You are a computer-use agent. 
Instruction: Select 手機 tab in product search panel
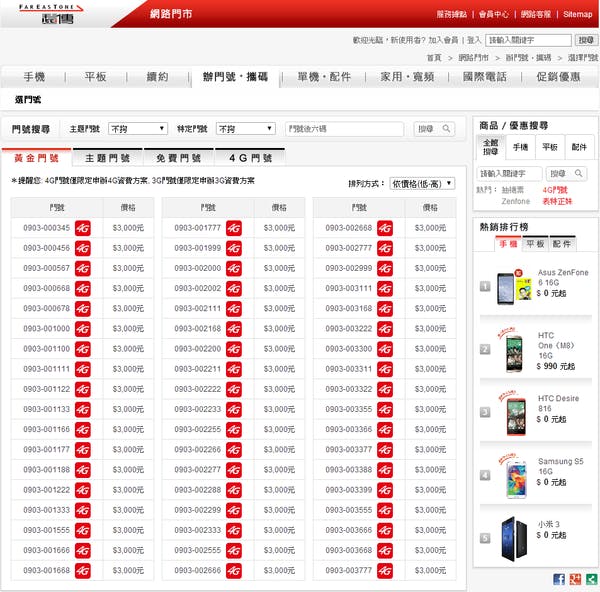click(x=520, y=147)
